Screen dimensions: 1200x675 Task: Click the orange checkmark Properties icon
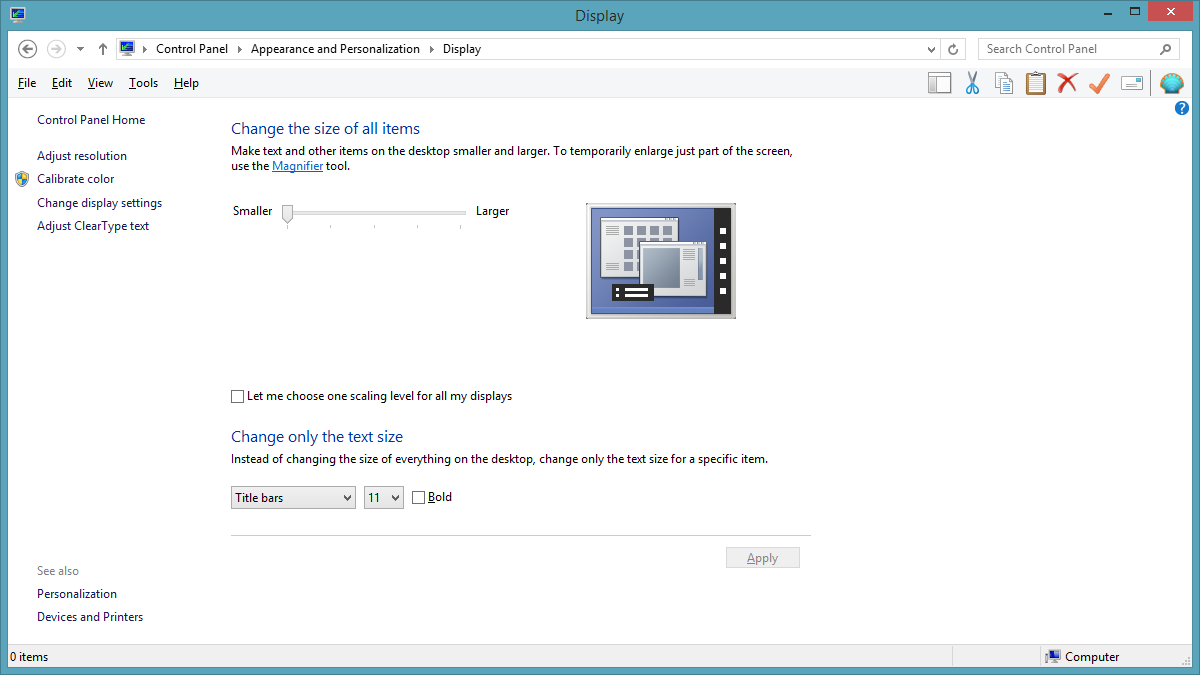coord(1099,83)
